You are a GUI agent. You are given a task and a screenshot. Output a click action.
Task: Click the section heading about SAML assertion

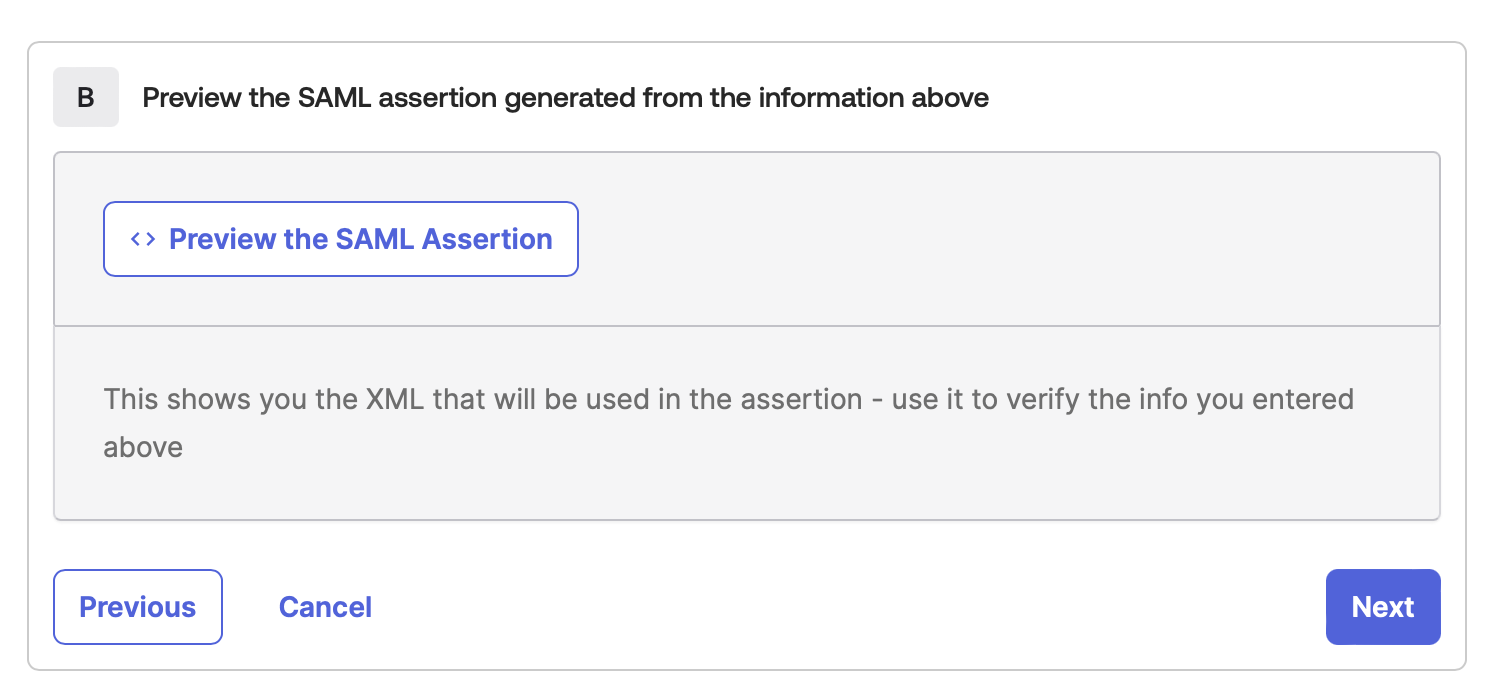[x=565, y=97]
